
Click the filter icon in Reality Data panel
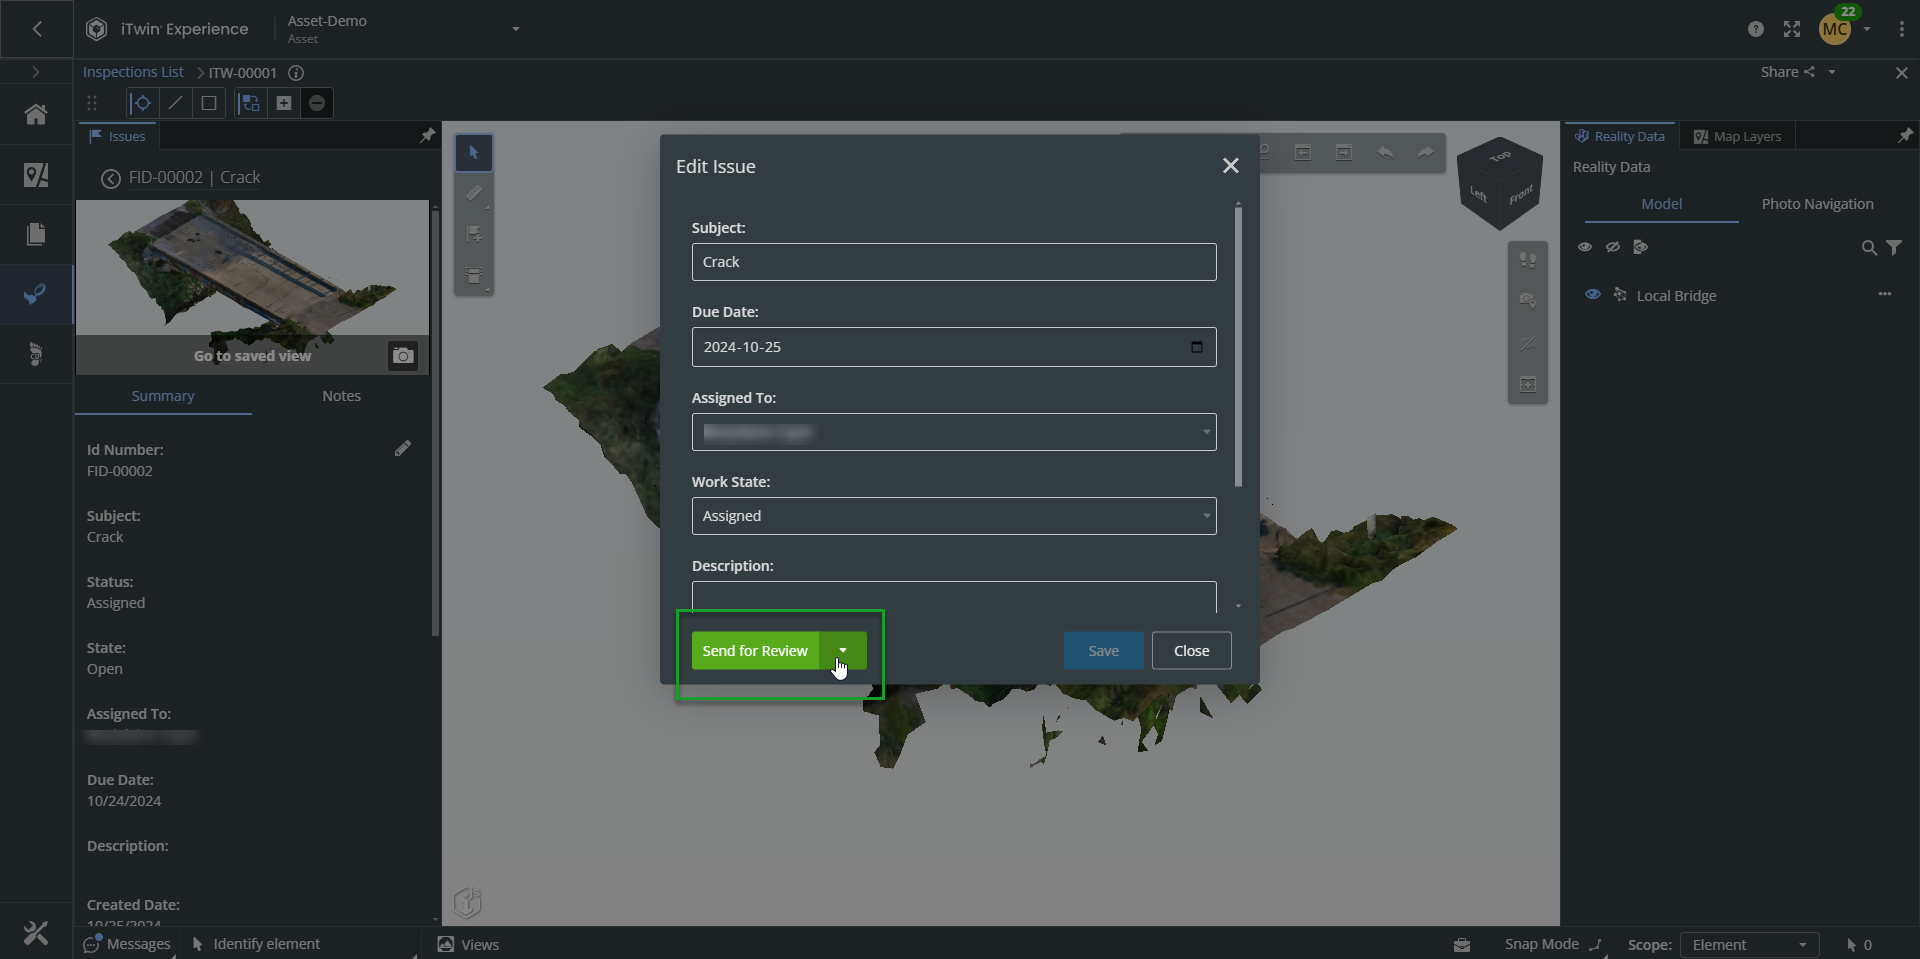[x=1894, y=248]
